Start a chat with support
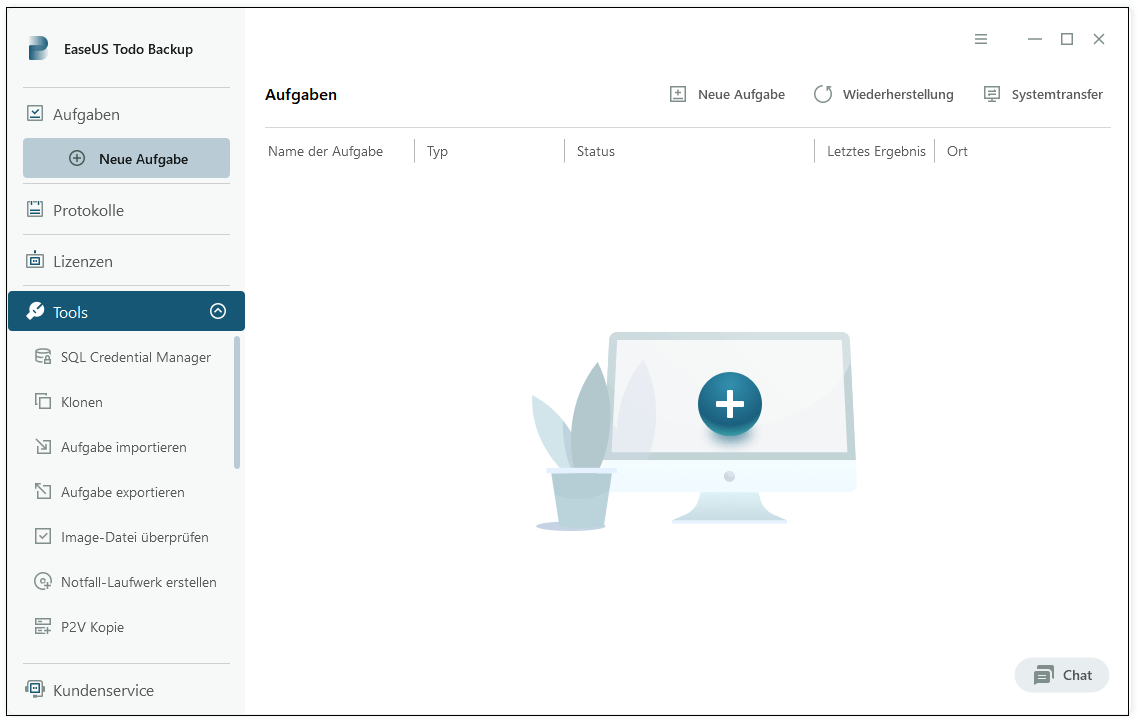The height and width of the screenshot is (722, 1139). tap(1061, 675)
